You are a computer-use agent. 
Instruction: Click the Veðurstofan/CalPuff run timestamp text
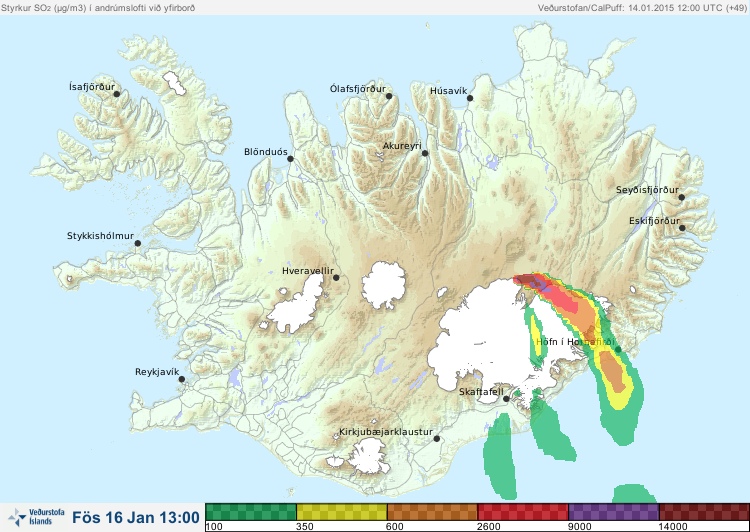point(641,7)
